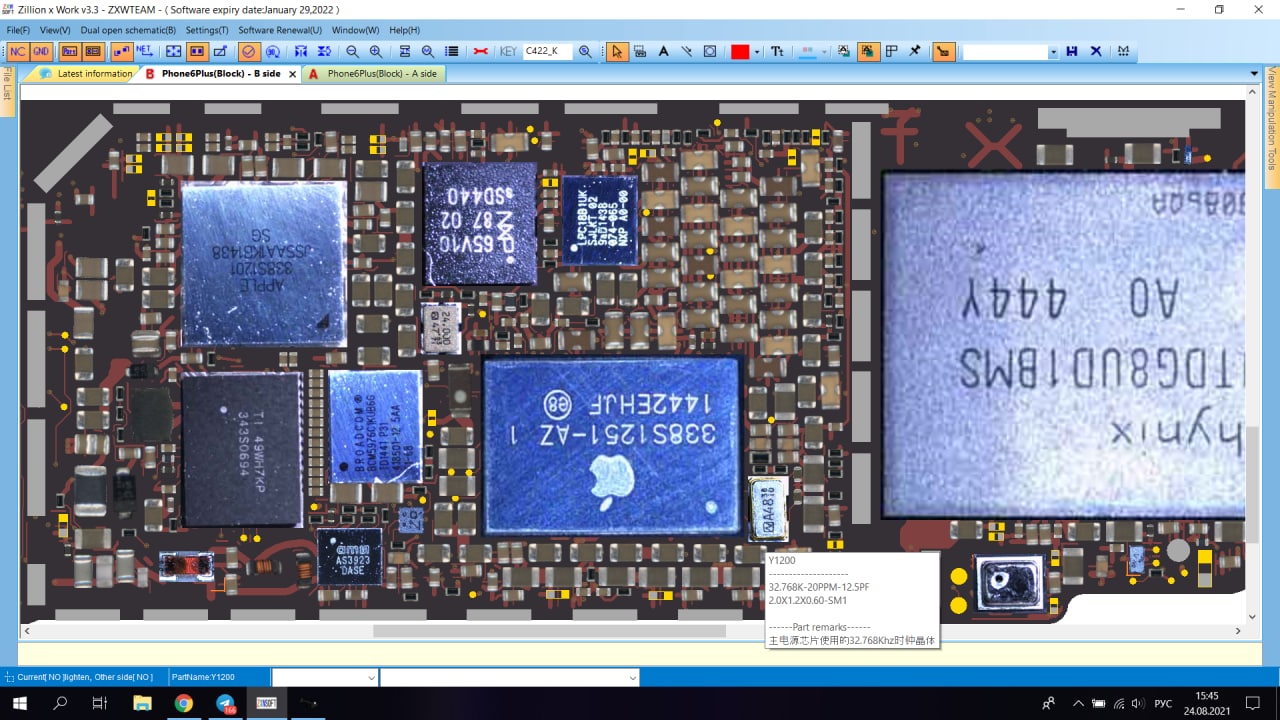
Task: Toggle the GND highlight button
Action: [x=41, y=51]
